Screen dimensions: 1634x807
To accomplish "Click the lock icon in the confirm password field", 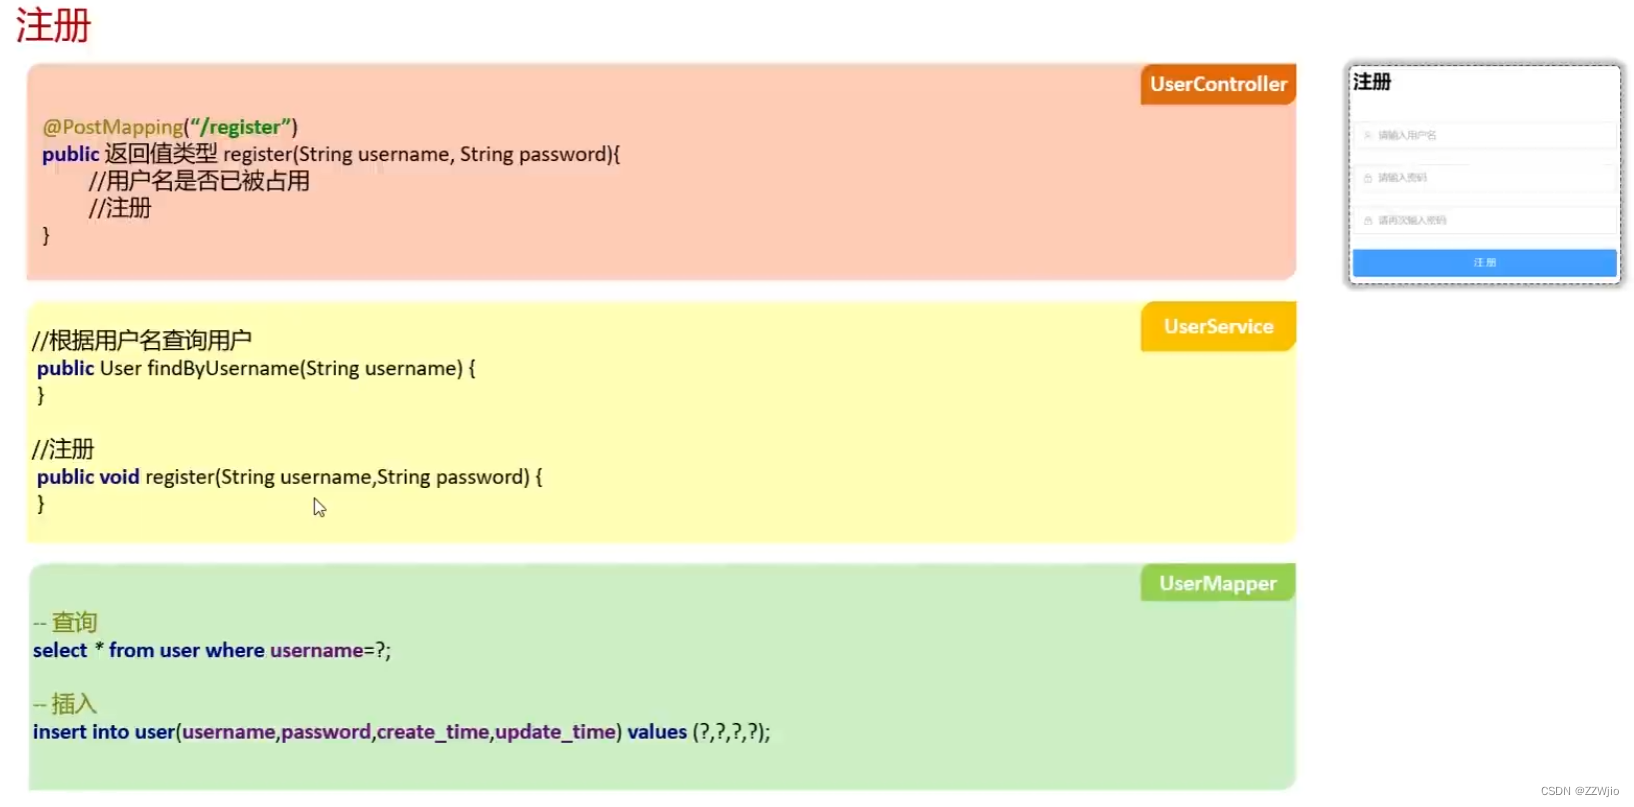I will [x=1369, y=219].
